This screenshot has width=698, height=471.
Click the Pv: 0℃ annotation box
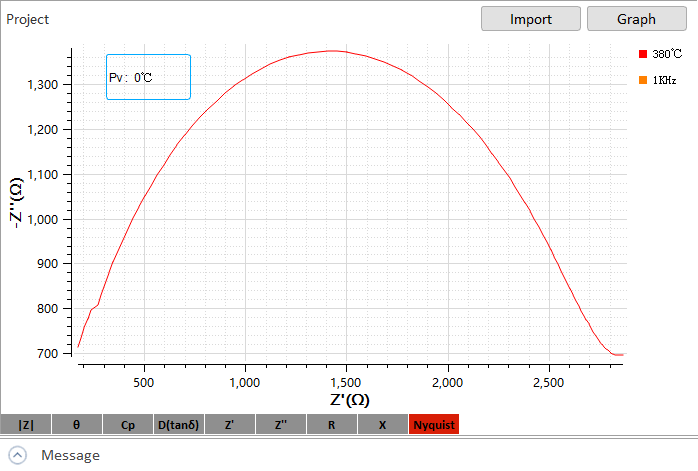click(148, 77)
